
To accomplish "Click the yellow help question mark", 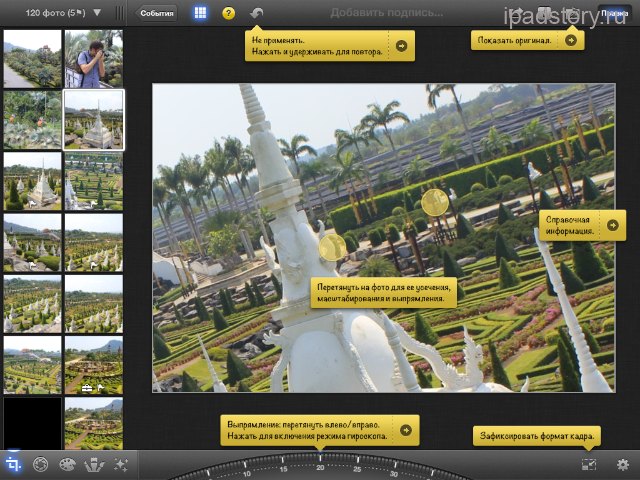I will pos(229,13).
